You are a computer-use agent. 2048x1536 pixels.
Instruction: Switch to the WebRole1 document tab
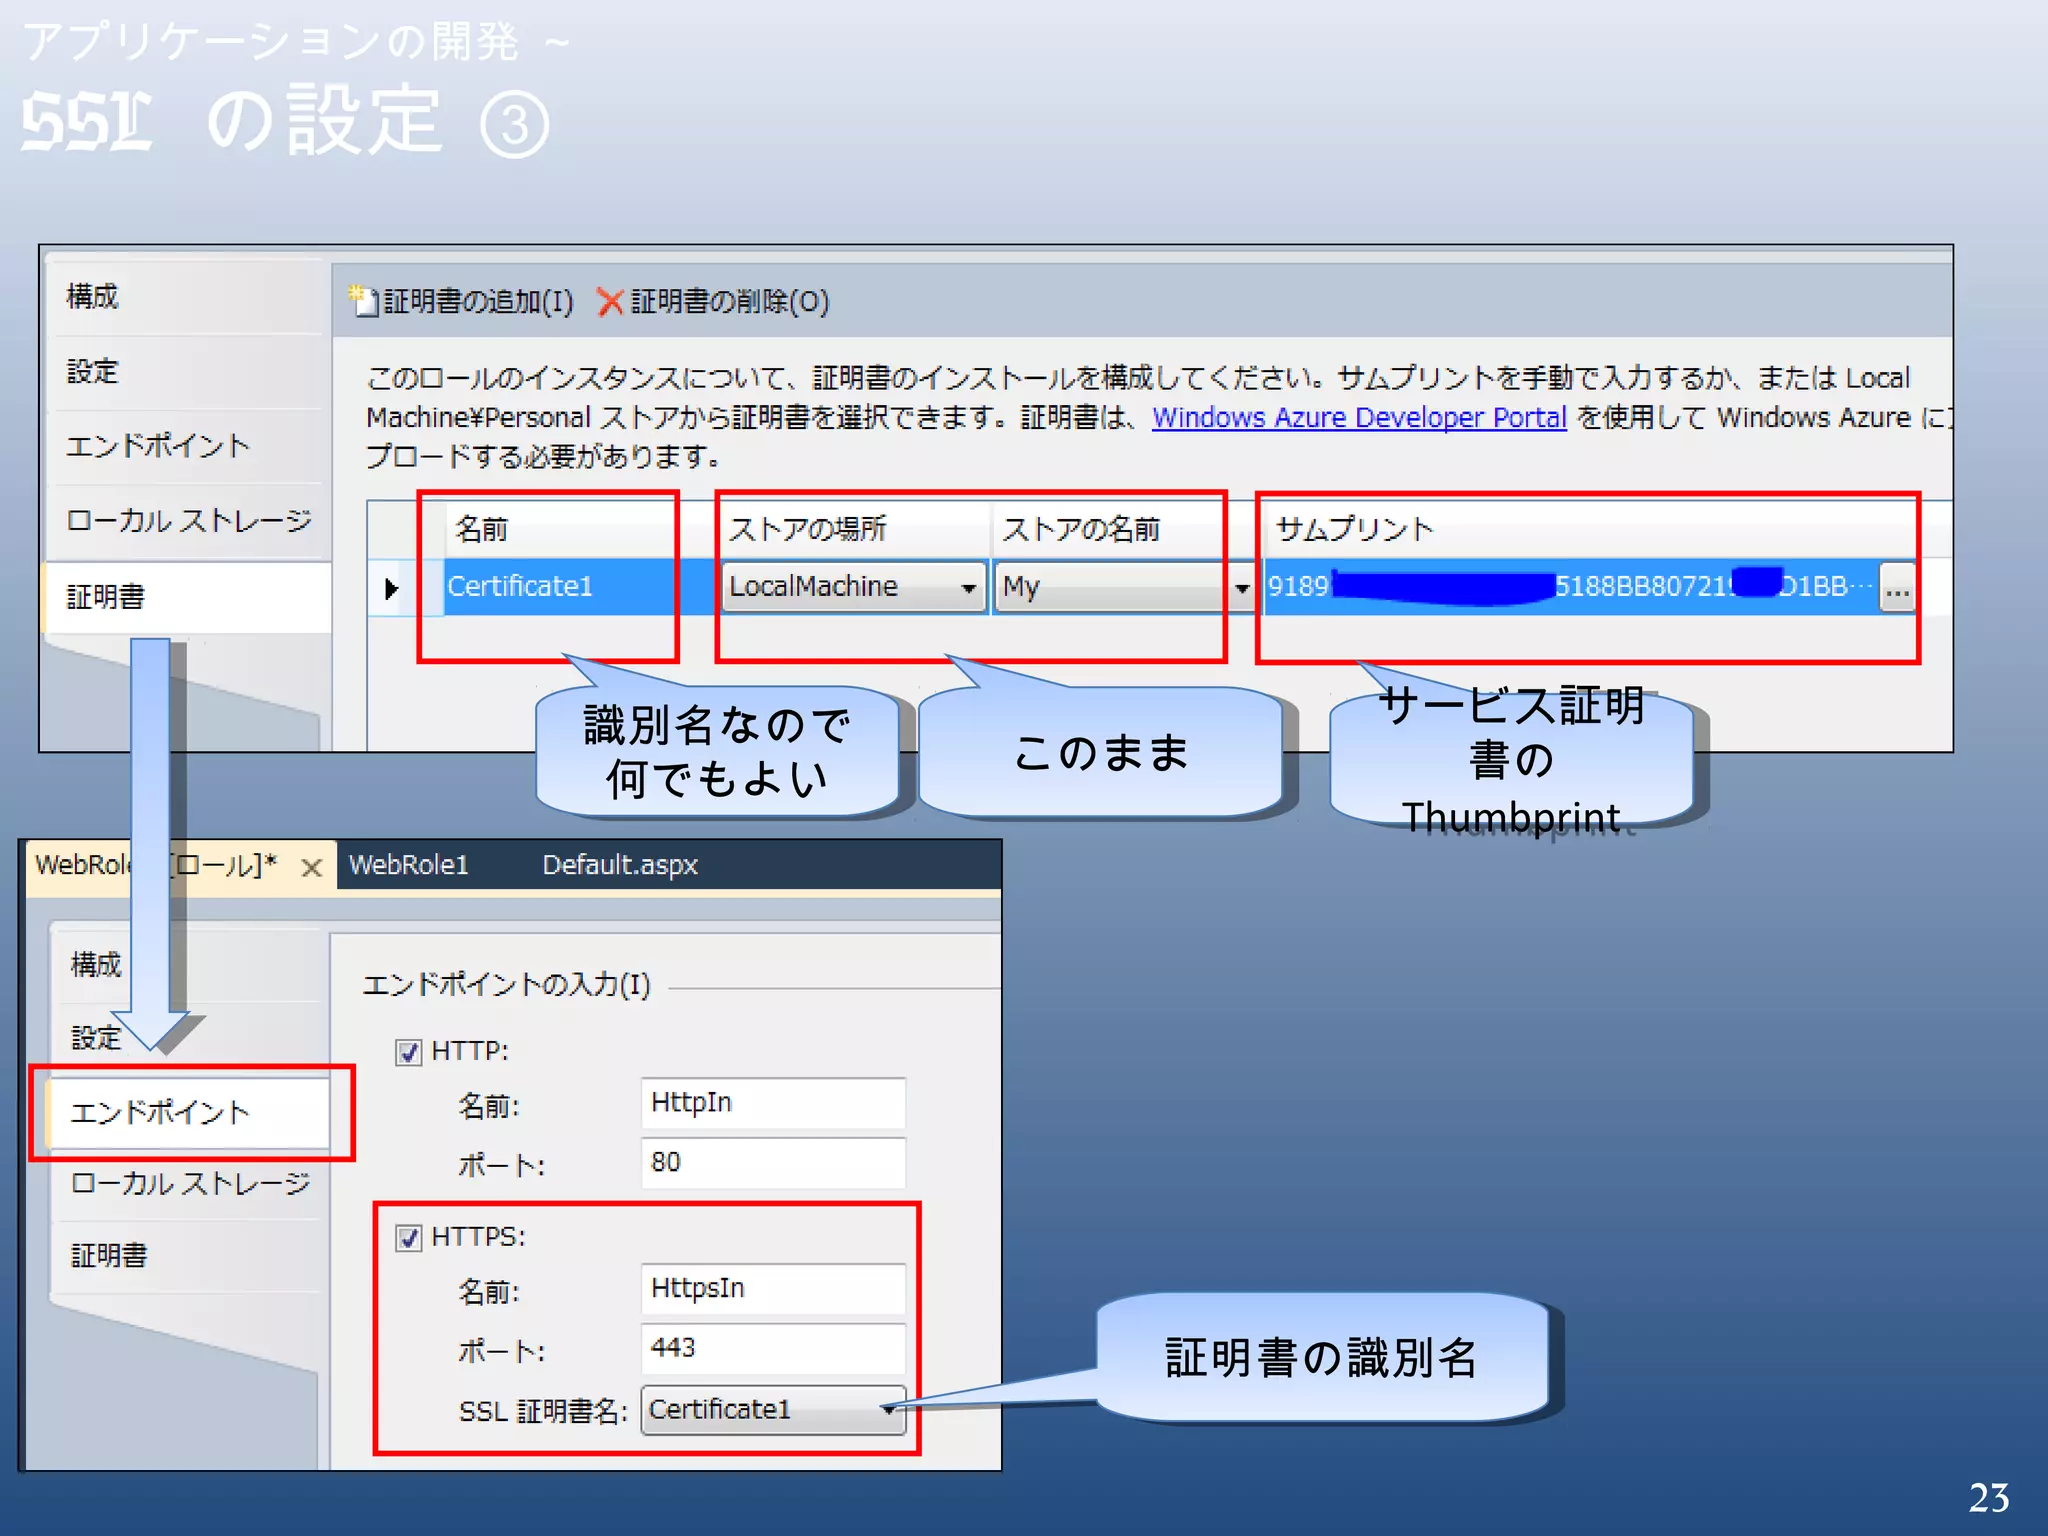click(409, 865)
